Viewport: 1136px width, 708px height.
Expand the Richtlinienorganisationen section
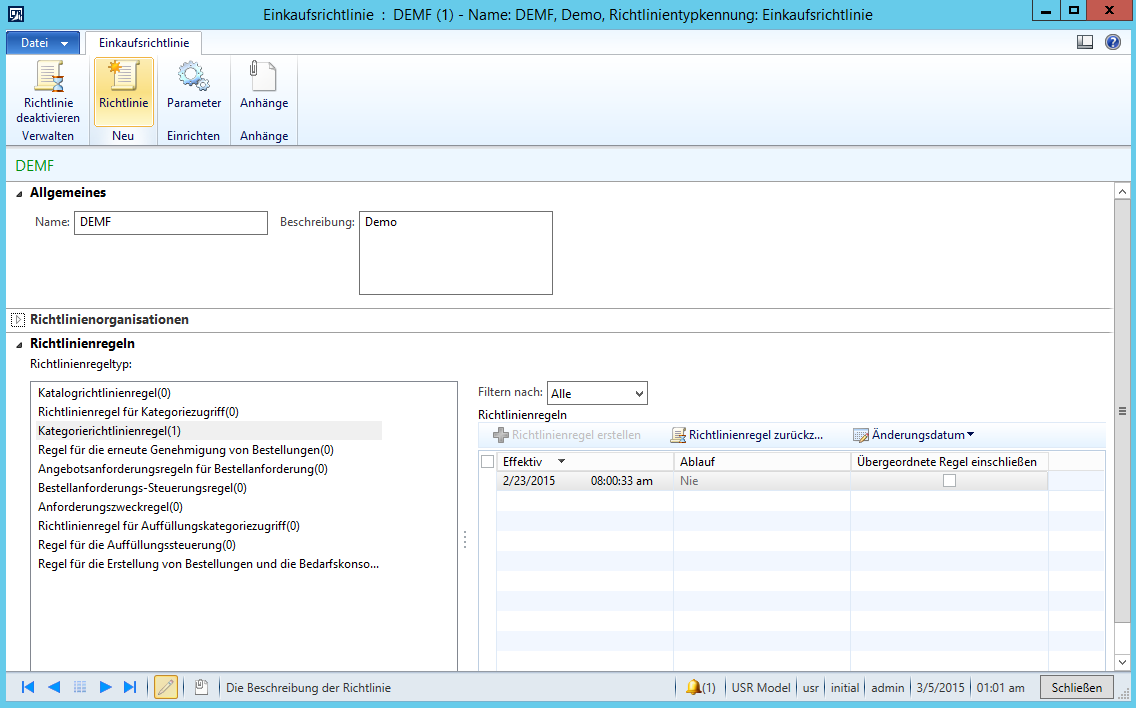[x=17, y=320]
